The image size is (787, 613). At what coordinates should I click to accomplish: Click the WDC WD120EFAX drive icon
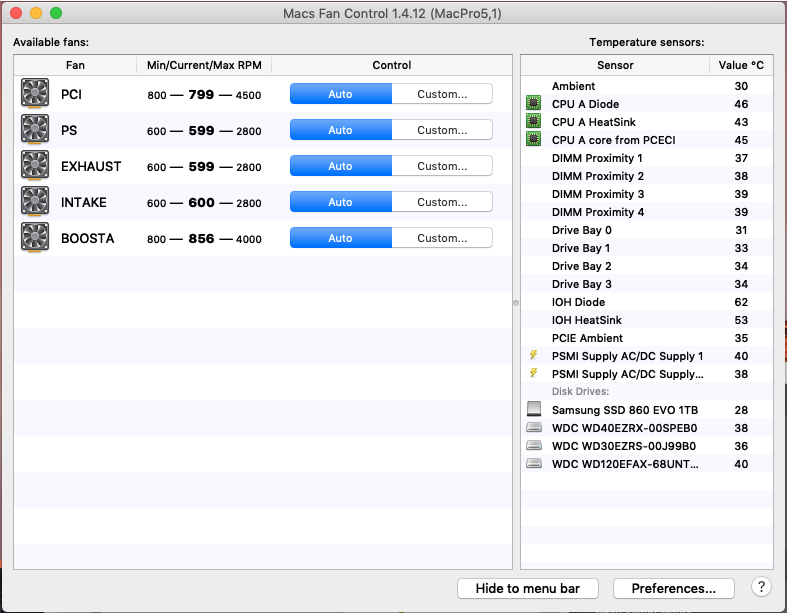point(534,463)
